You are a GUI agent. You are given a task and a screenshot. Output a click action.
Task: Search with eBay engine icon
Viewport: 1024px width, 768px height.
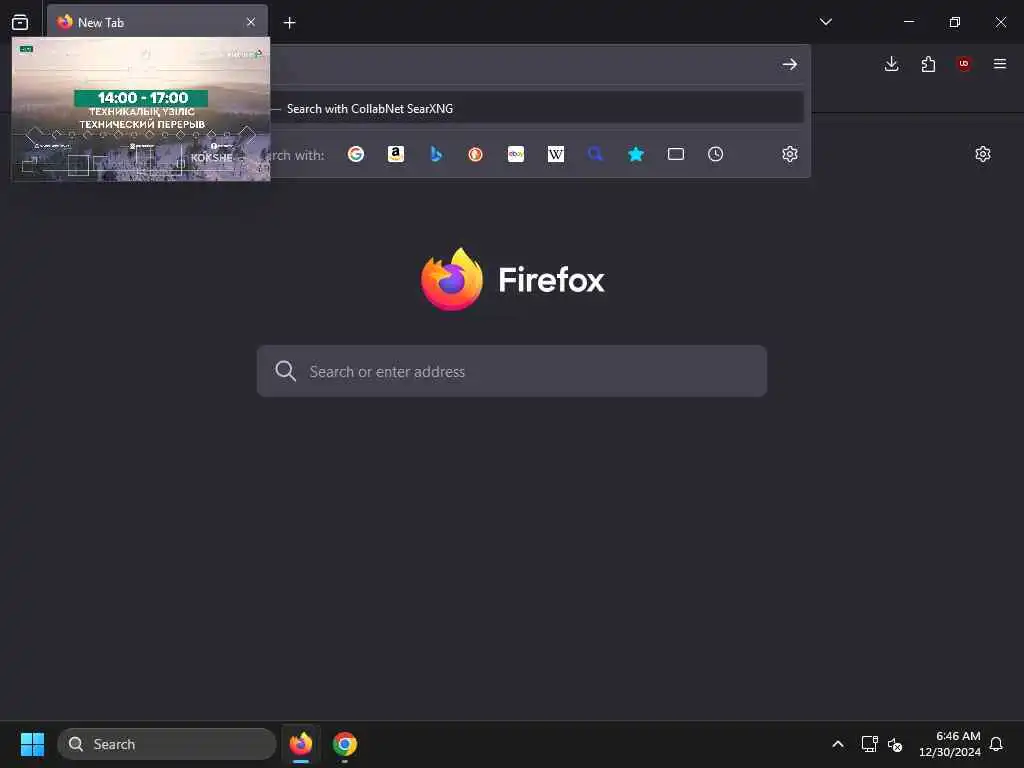tap(516, 154)
